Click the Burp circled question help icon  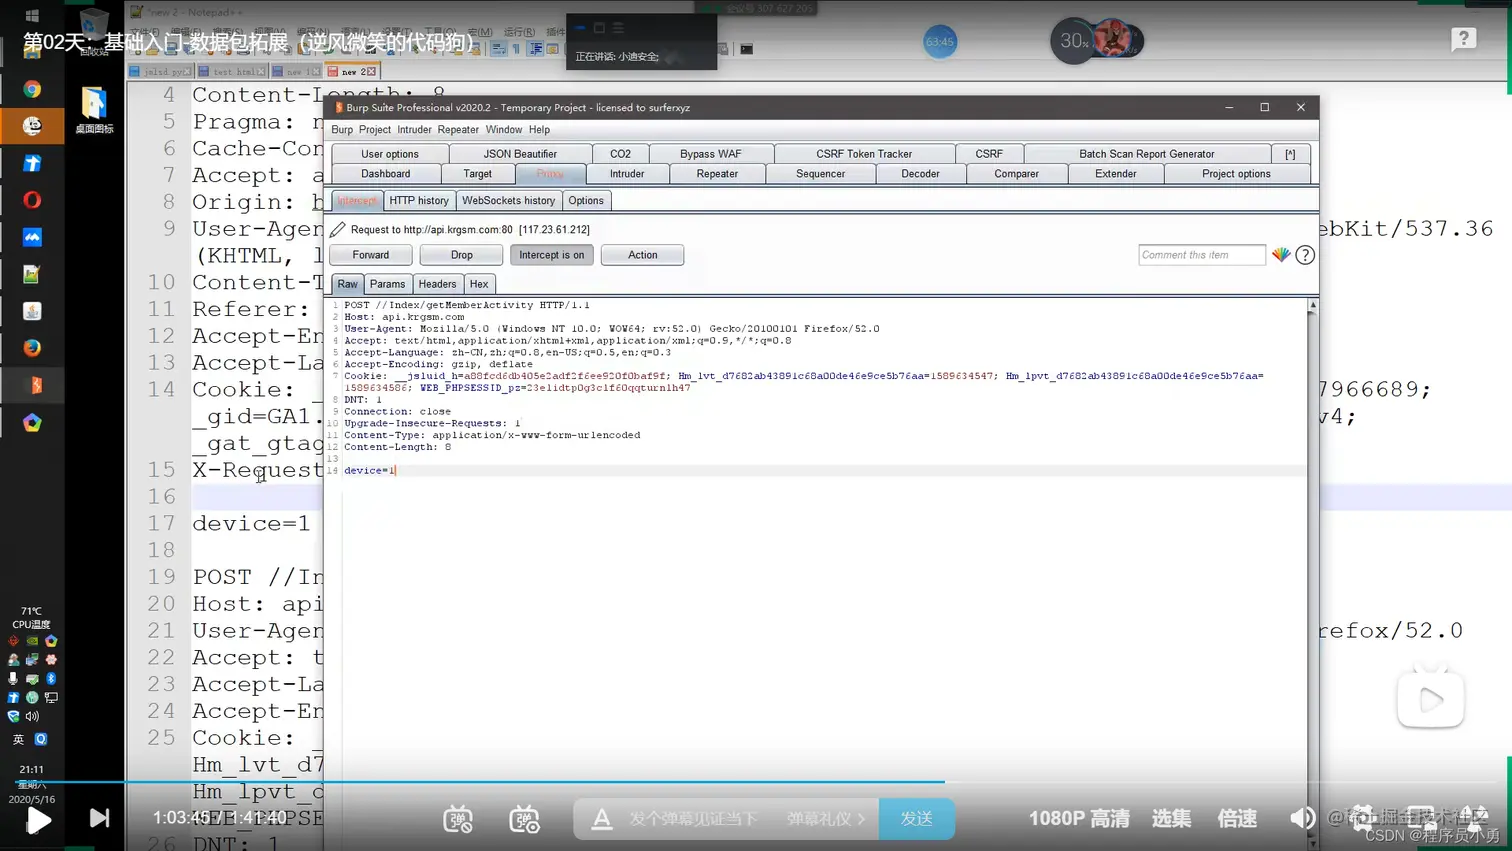point(1305,255)
